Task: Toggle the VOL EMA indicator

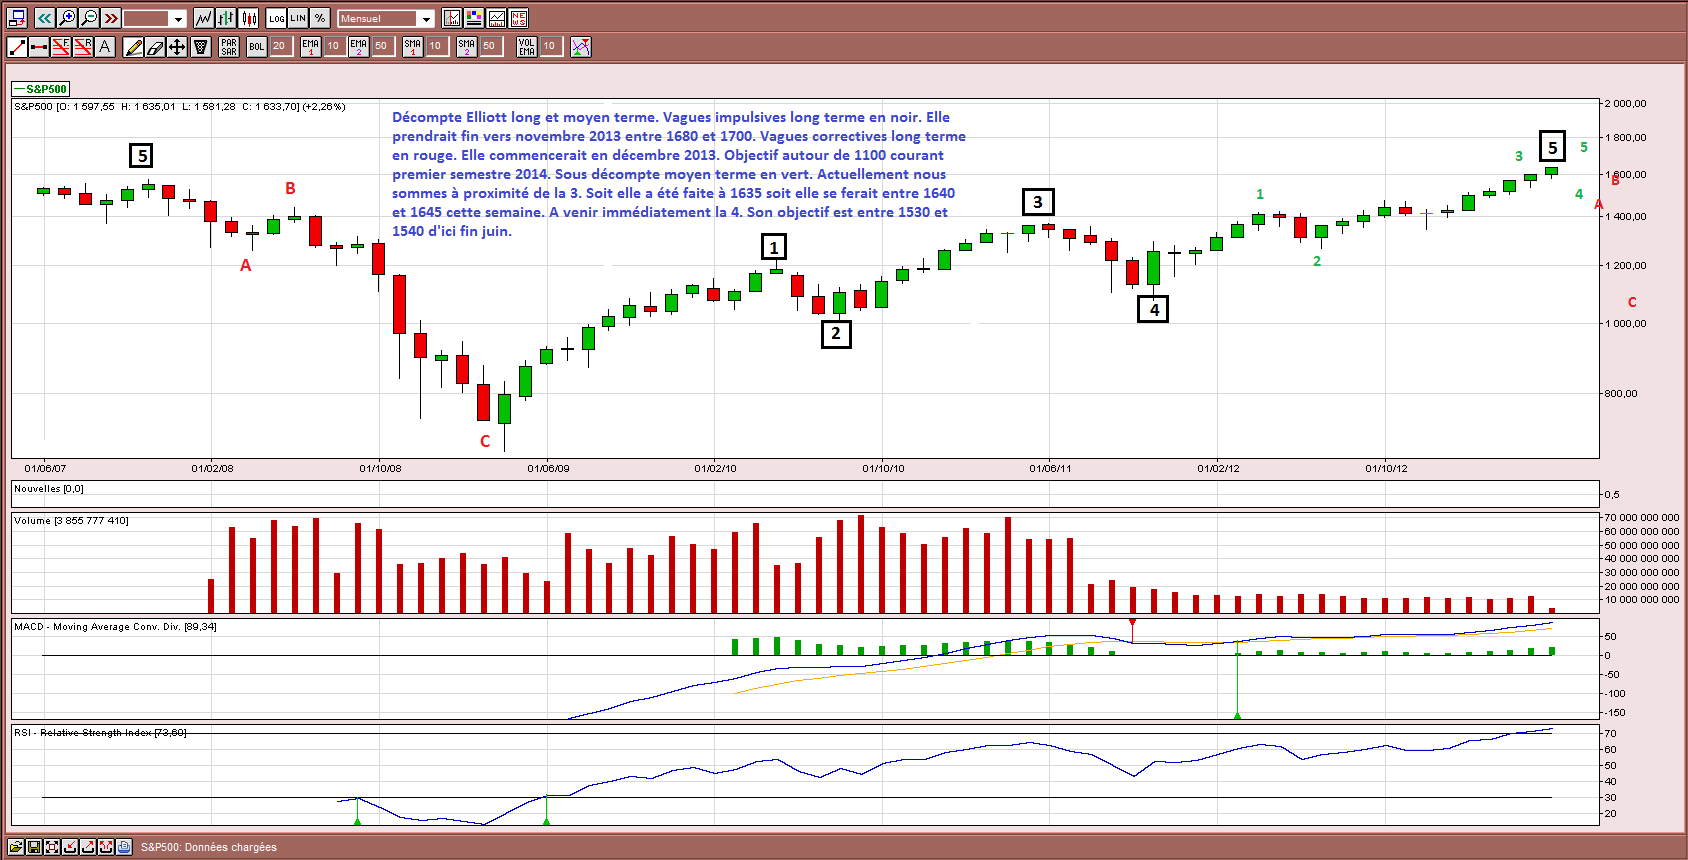Action: [527, 46]
